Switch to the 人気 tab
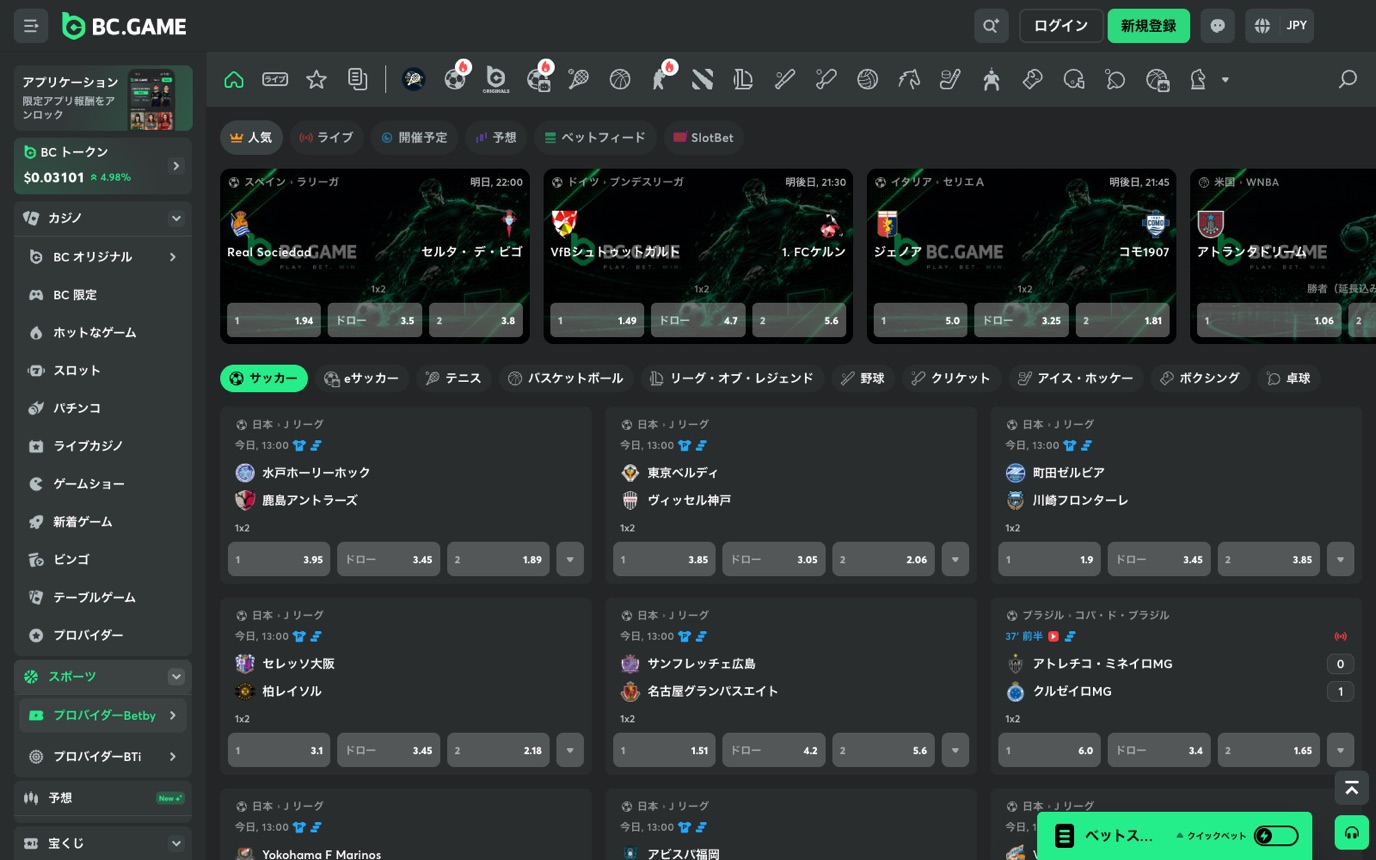 [251, 138]
